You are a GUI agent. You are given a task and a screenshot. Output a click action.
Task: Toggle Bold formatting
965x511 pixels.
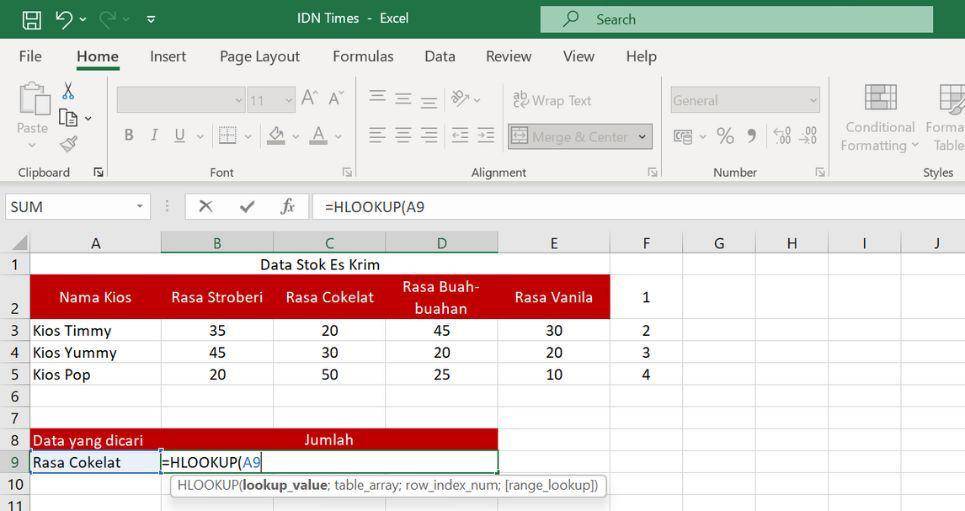pos(129,135)
